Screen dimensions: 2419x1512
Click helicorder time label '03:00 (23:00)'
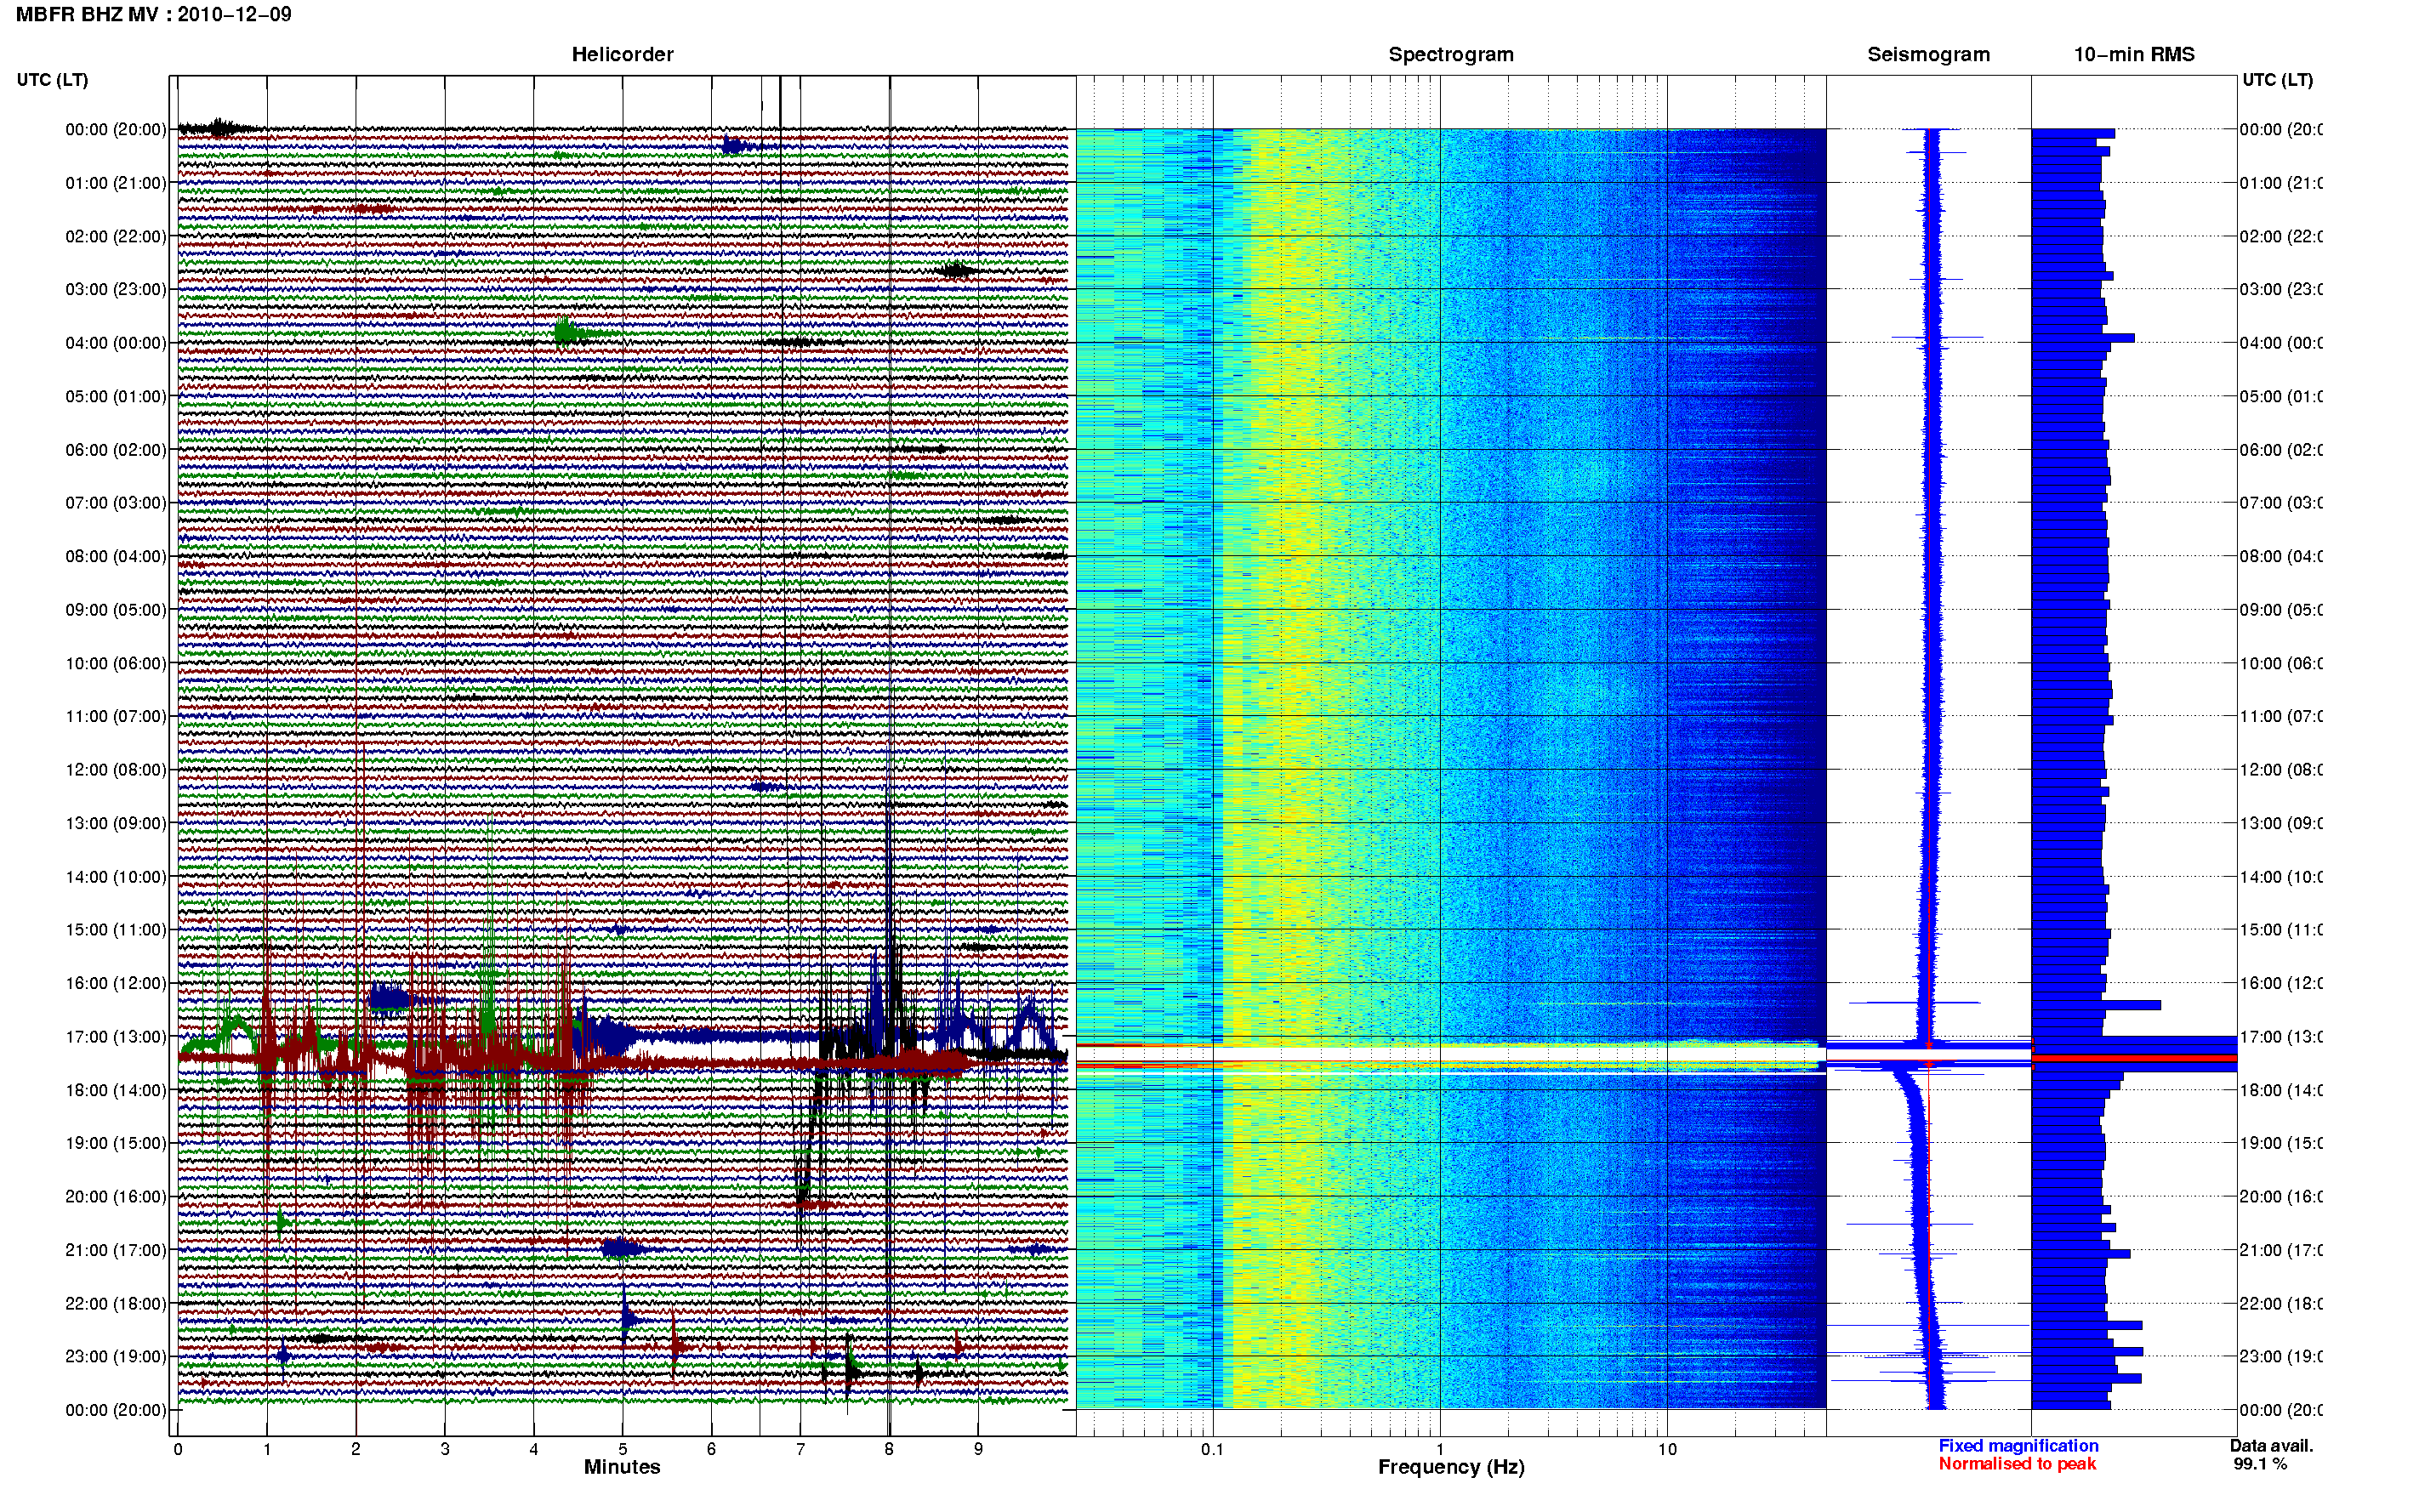click(116, 289)
